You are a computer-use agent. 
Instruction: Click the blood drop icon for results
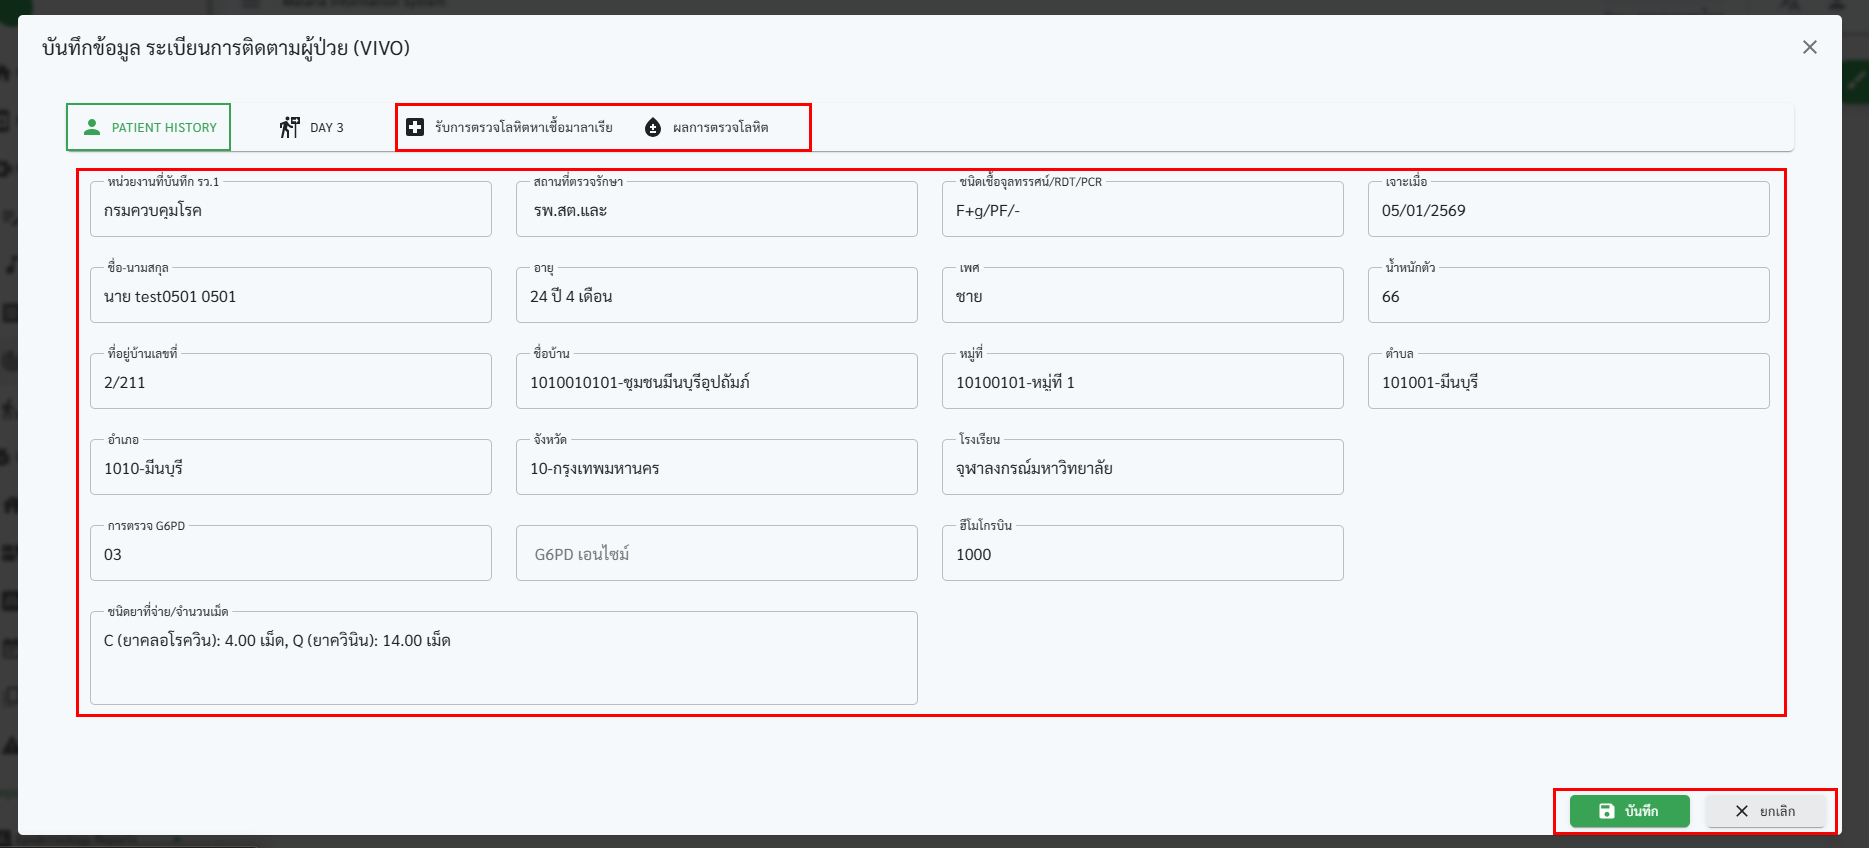(653, 127)
